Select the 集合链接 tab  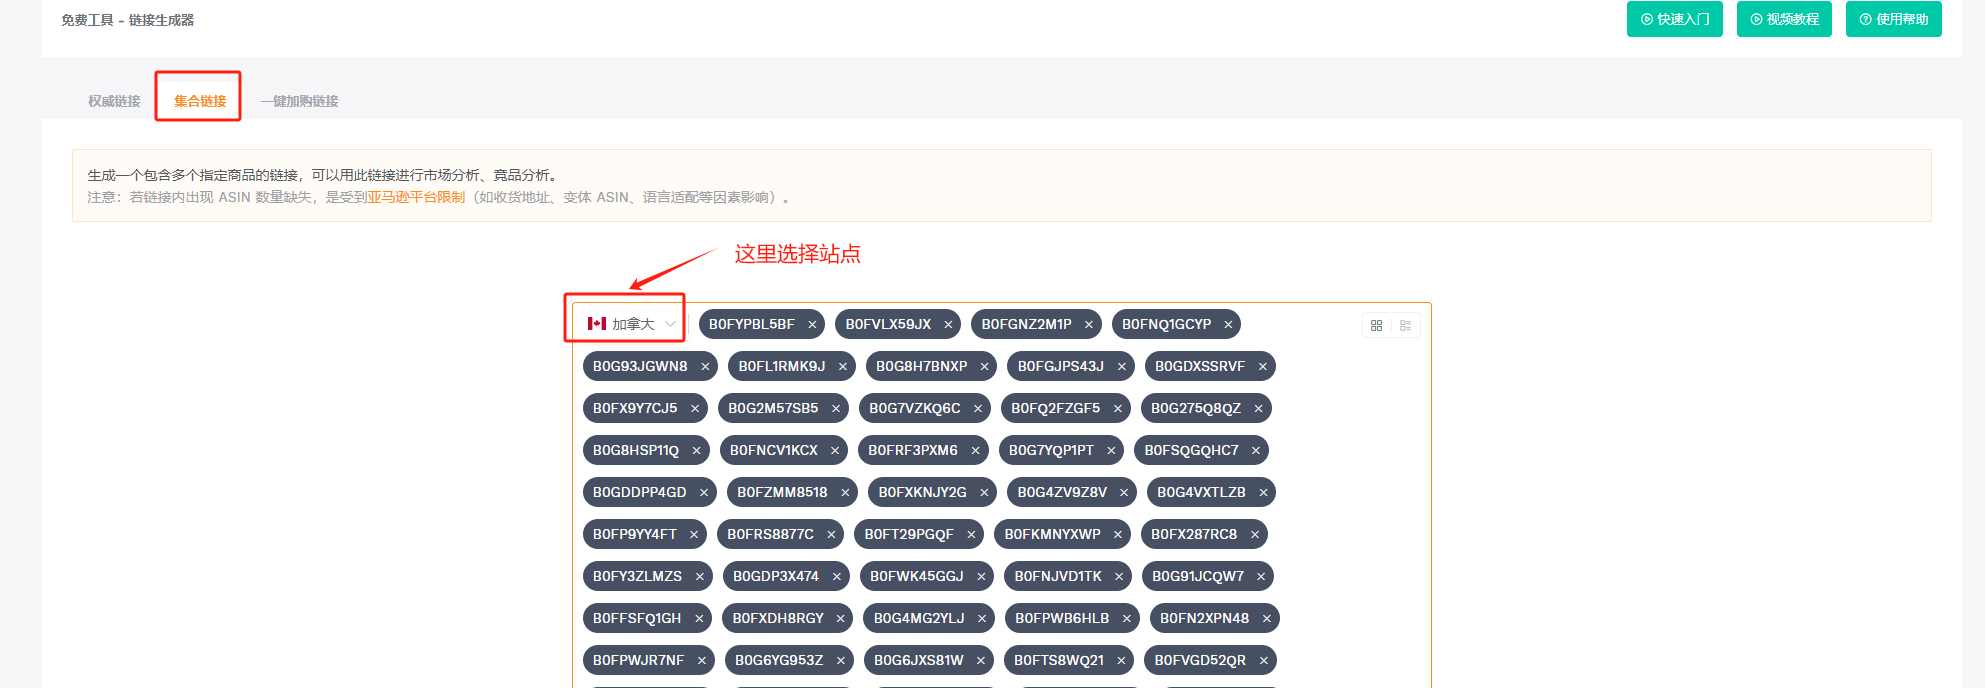coord(200,101)
